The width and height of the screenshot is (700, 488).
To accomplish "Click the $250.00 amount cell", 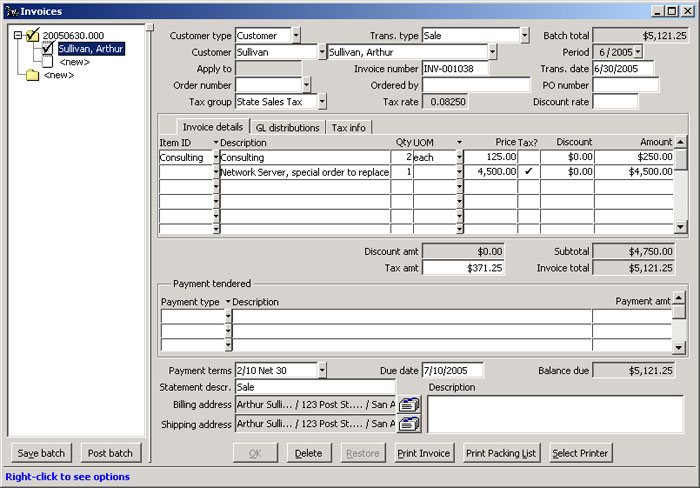I will (x=634, y=157).
